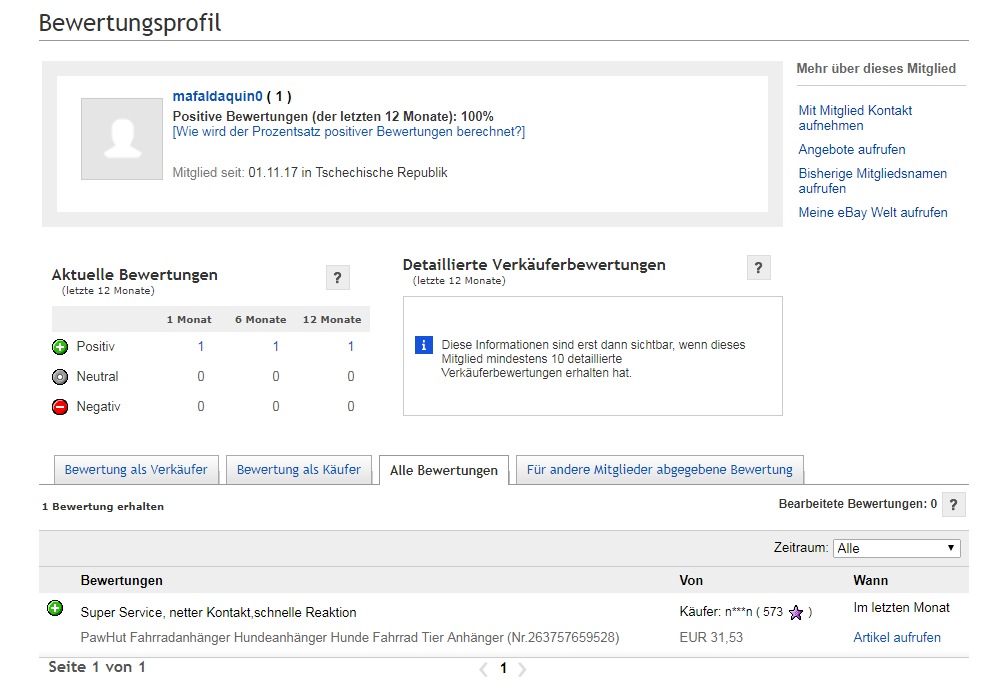Select the Alle Bewertungen tab
The height and width of the screenshot is (690, 1004).
pos(444,470)
